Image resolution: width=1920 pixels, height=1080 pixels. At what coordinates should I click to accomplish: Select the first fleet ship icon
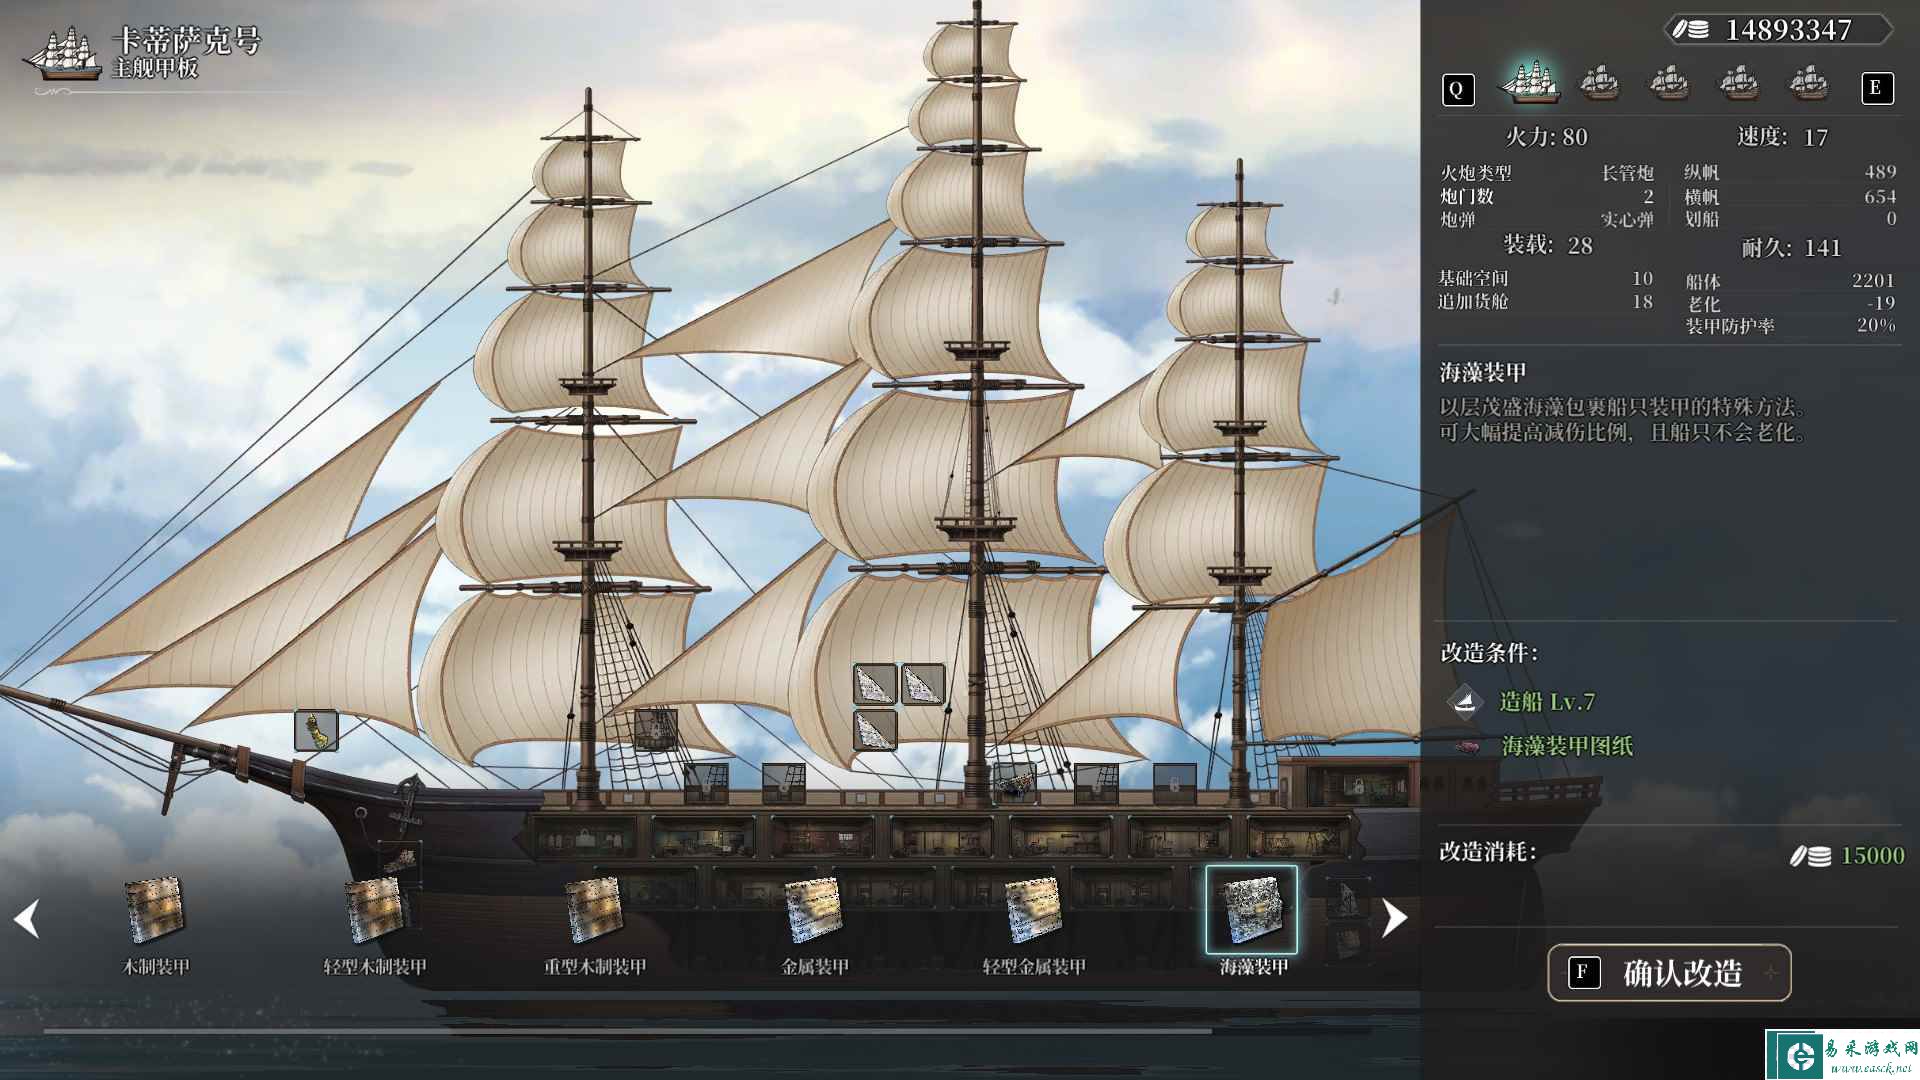tap(1529, 82)
